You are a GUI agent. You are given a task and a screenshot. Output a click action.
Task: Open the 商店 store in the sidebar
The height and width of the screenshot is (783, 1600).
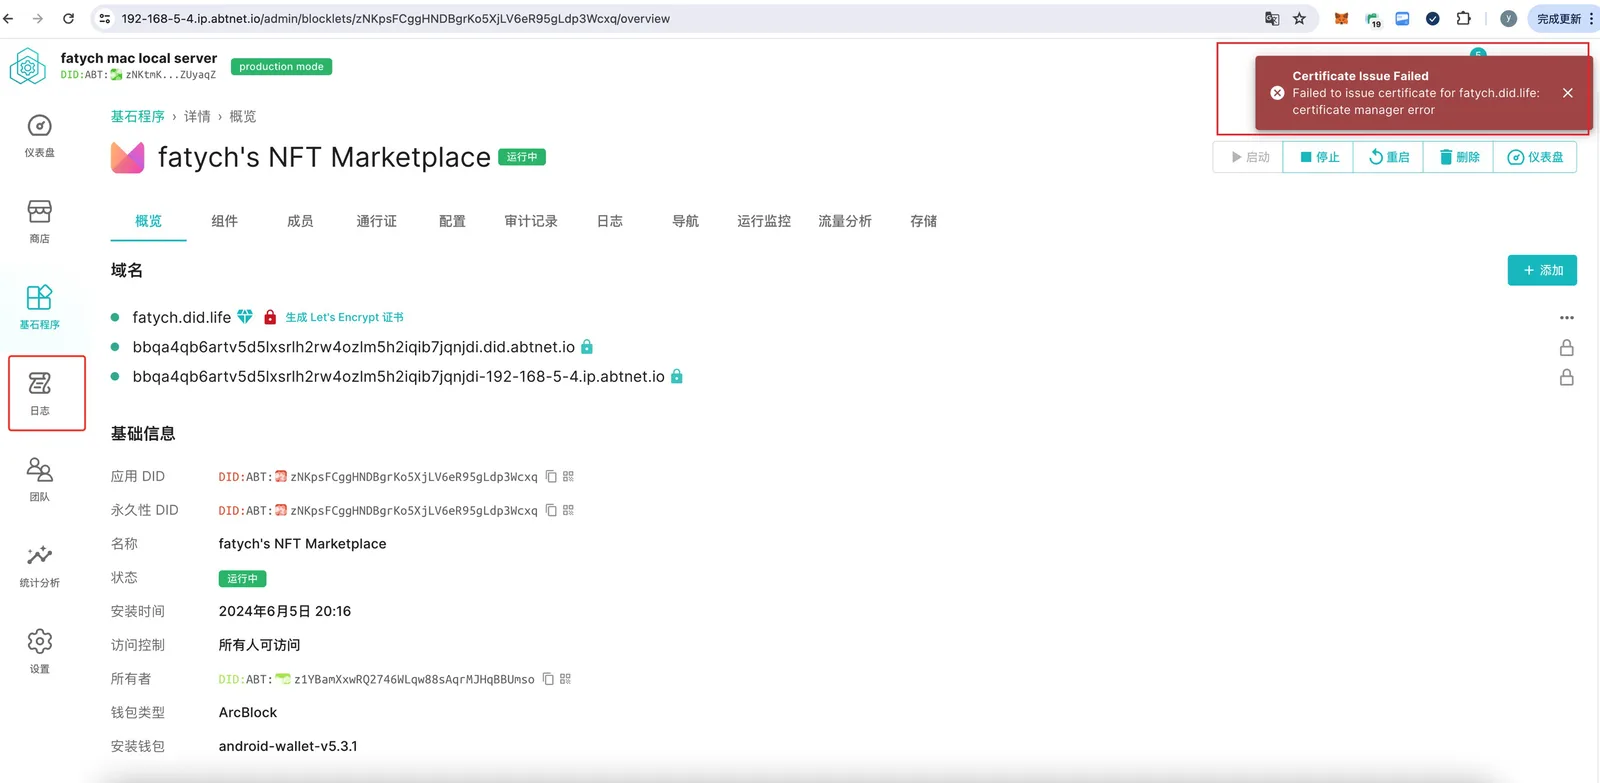[x=39, y=221]
